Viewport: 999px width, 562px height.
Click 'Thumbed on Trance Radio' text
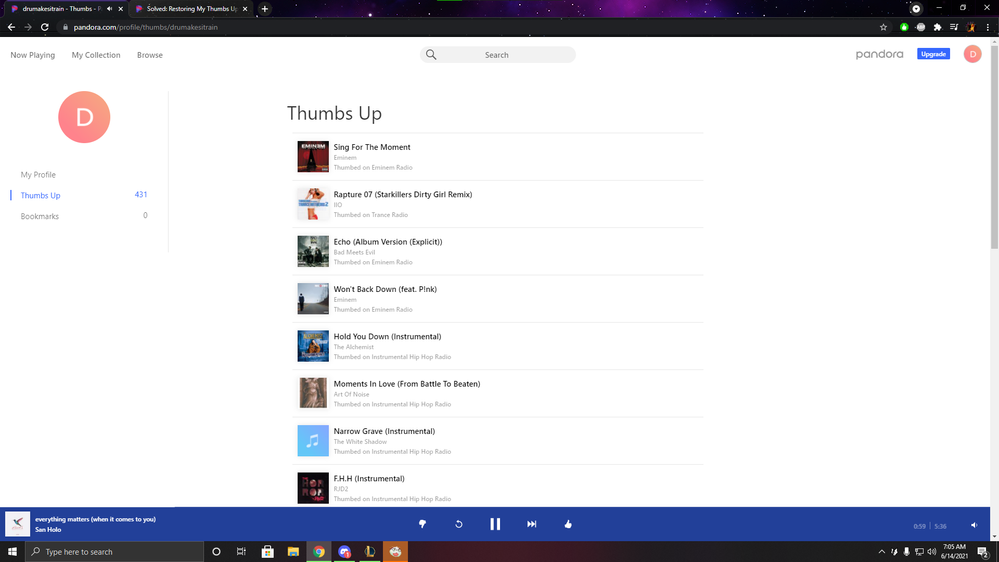371,215
